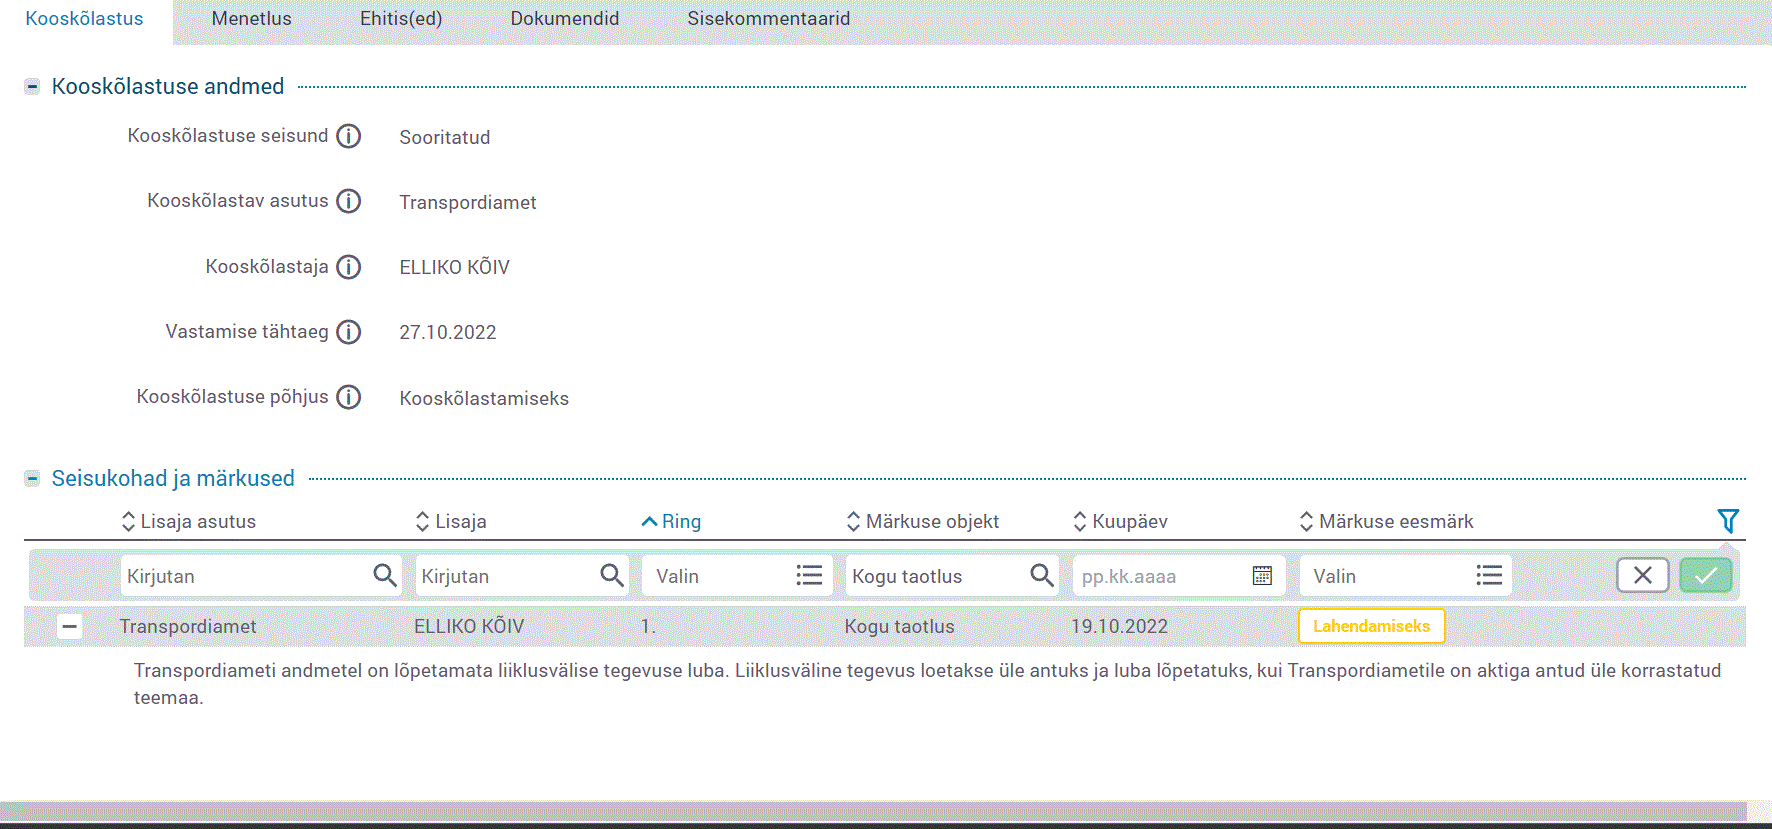Collapse the Seisukohad ja märkused section
Screen dimensions: 1772x829
32,479
